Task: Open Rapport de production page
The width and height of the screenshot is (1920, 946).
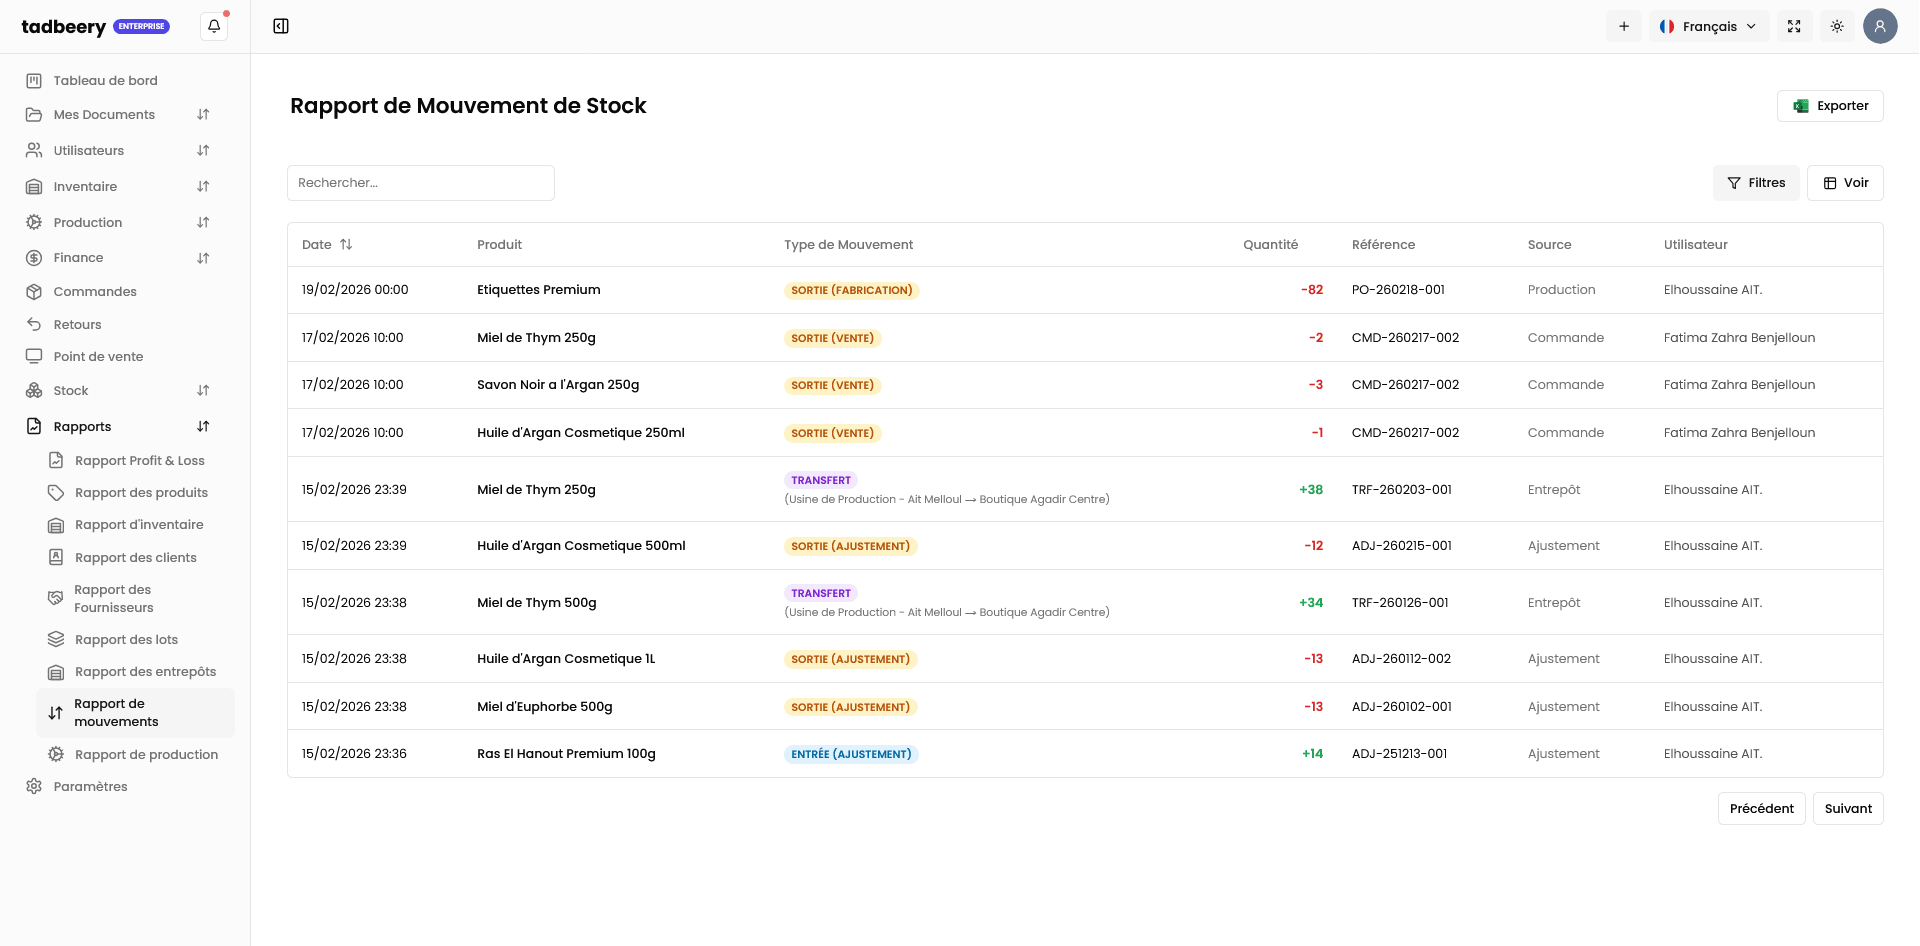Action: pos(147,755)
